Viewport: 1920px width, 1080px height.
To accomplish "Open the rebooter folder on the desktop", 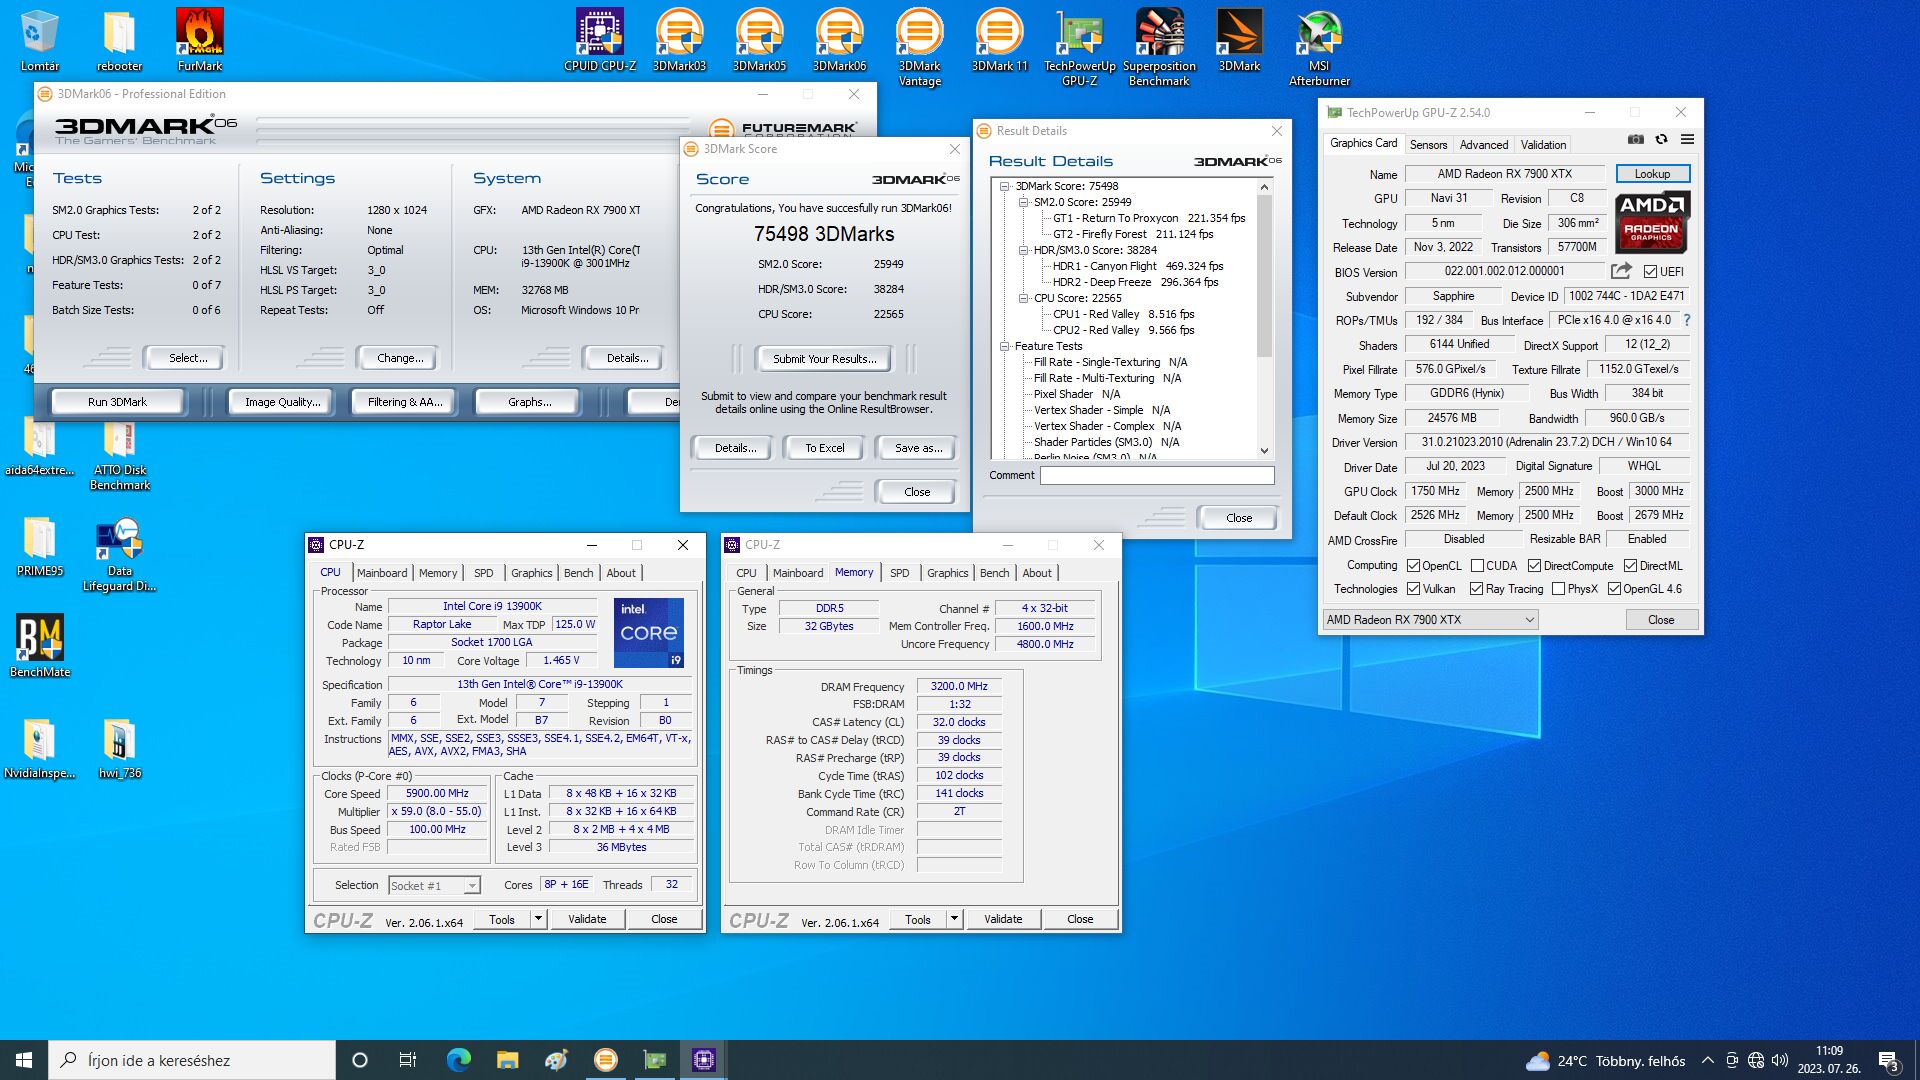I will point(120,40).
